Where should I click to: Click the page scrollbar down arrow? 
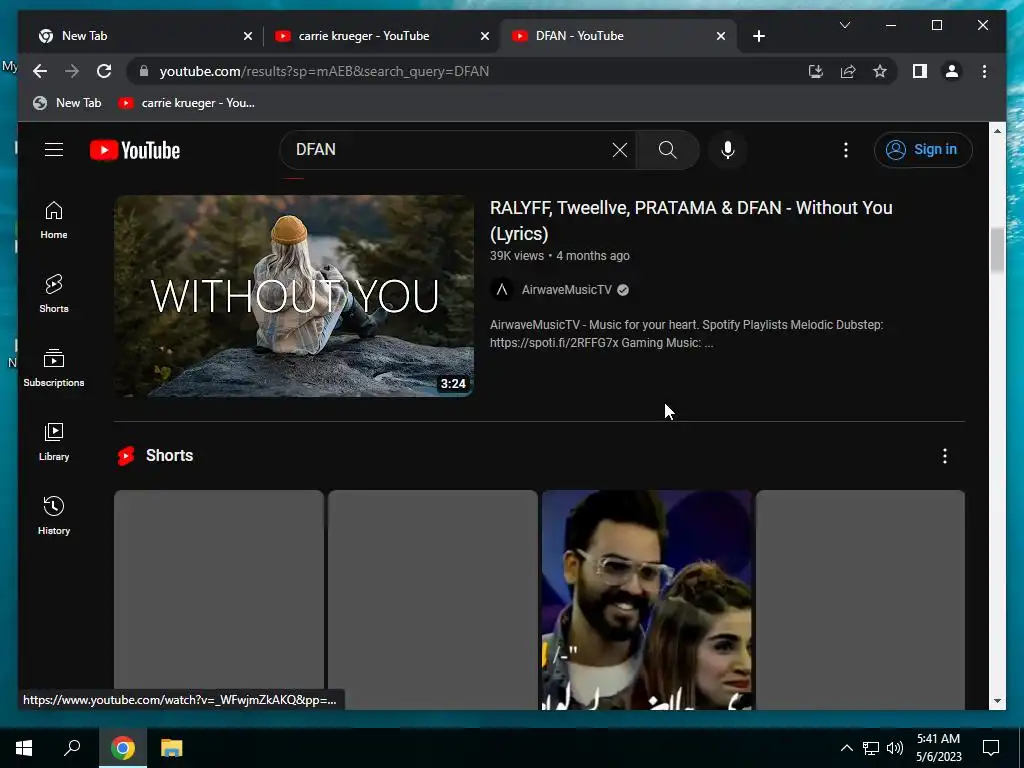click(997, 701)
